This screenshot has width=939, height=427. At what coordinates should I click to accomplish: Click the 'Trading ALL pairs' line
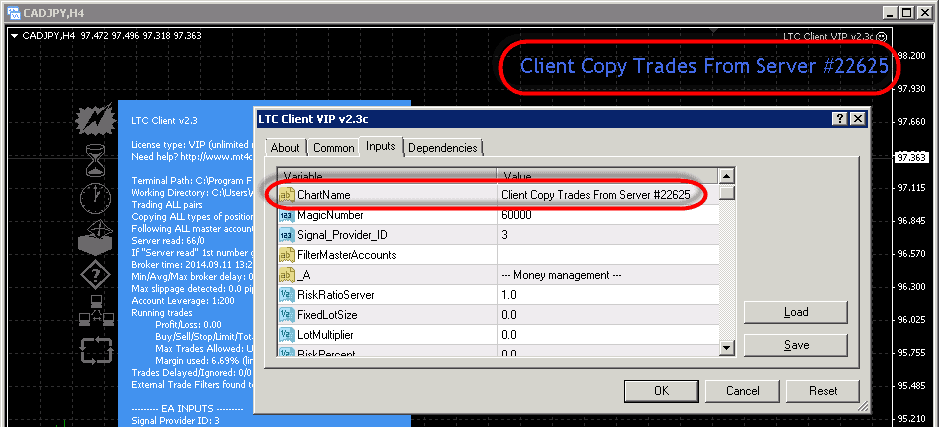tap(166, 205)
